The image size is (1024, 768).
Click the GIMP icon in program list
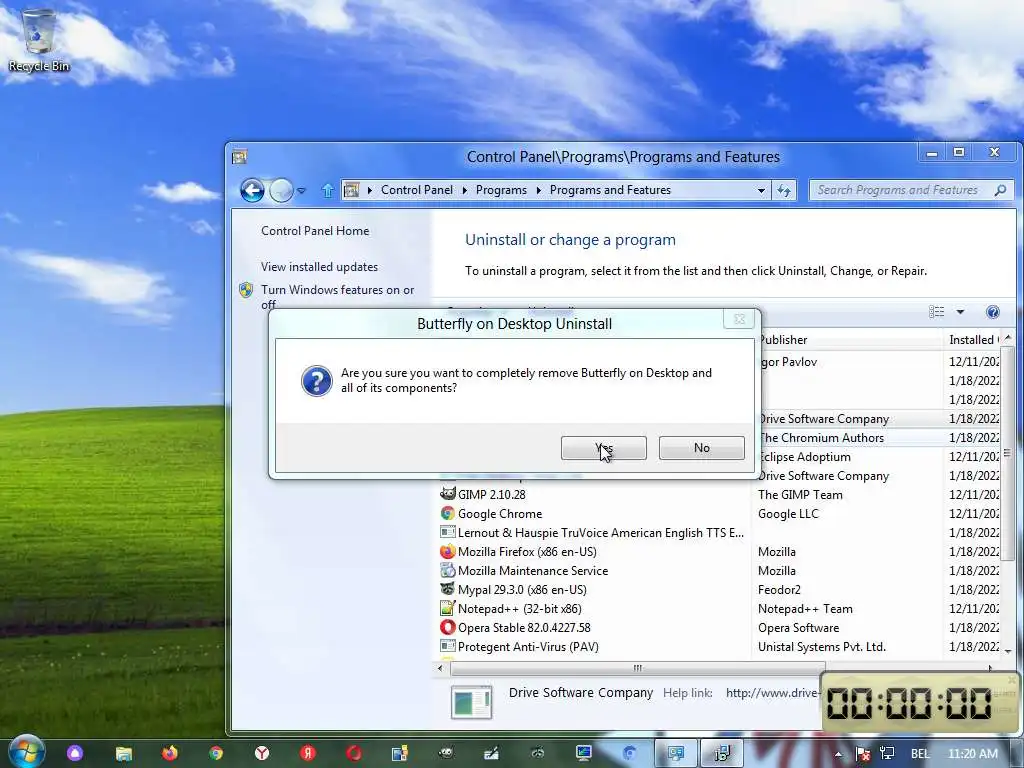[447, 494]
